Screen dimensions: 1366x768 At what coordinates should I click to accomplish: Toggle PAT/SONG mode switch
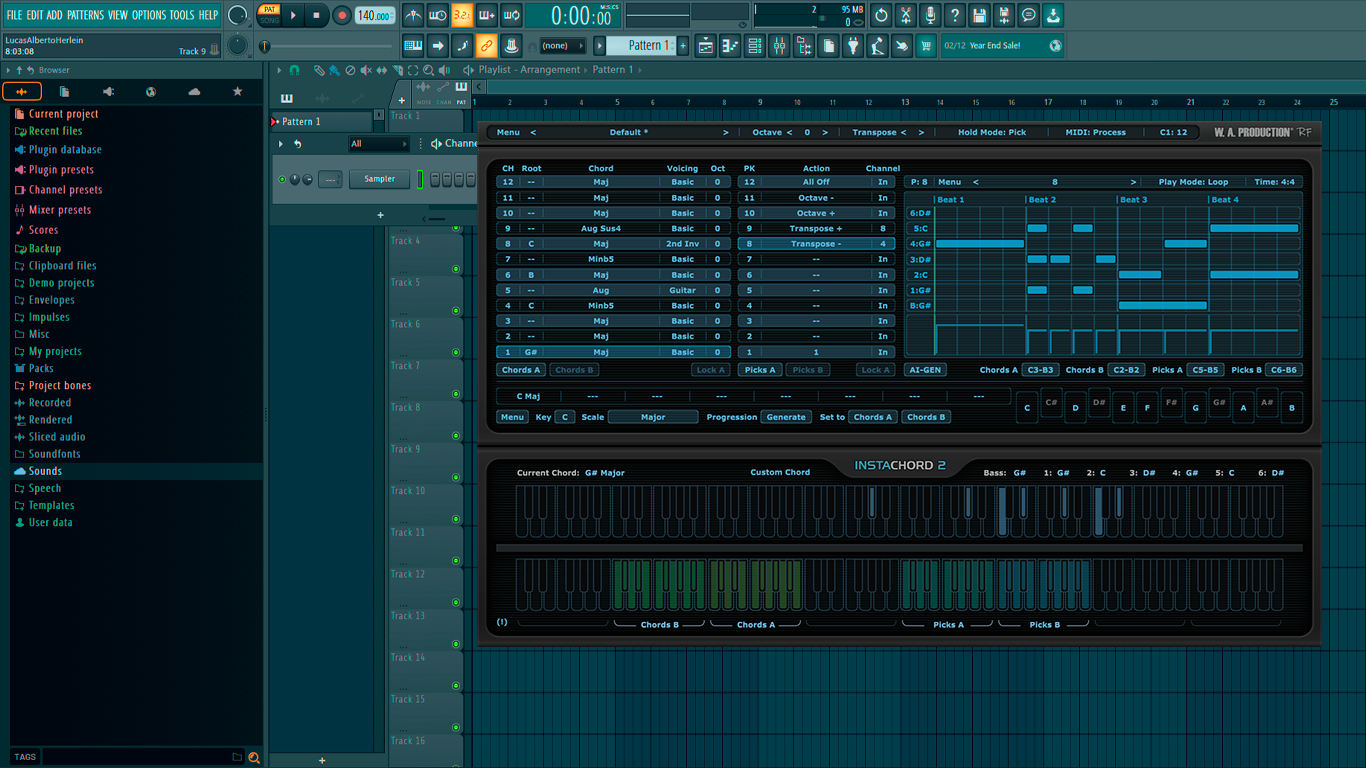(x=269, y=15)
